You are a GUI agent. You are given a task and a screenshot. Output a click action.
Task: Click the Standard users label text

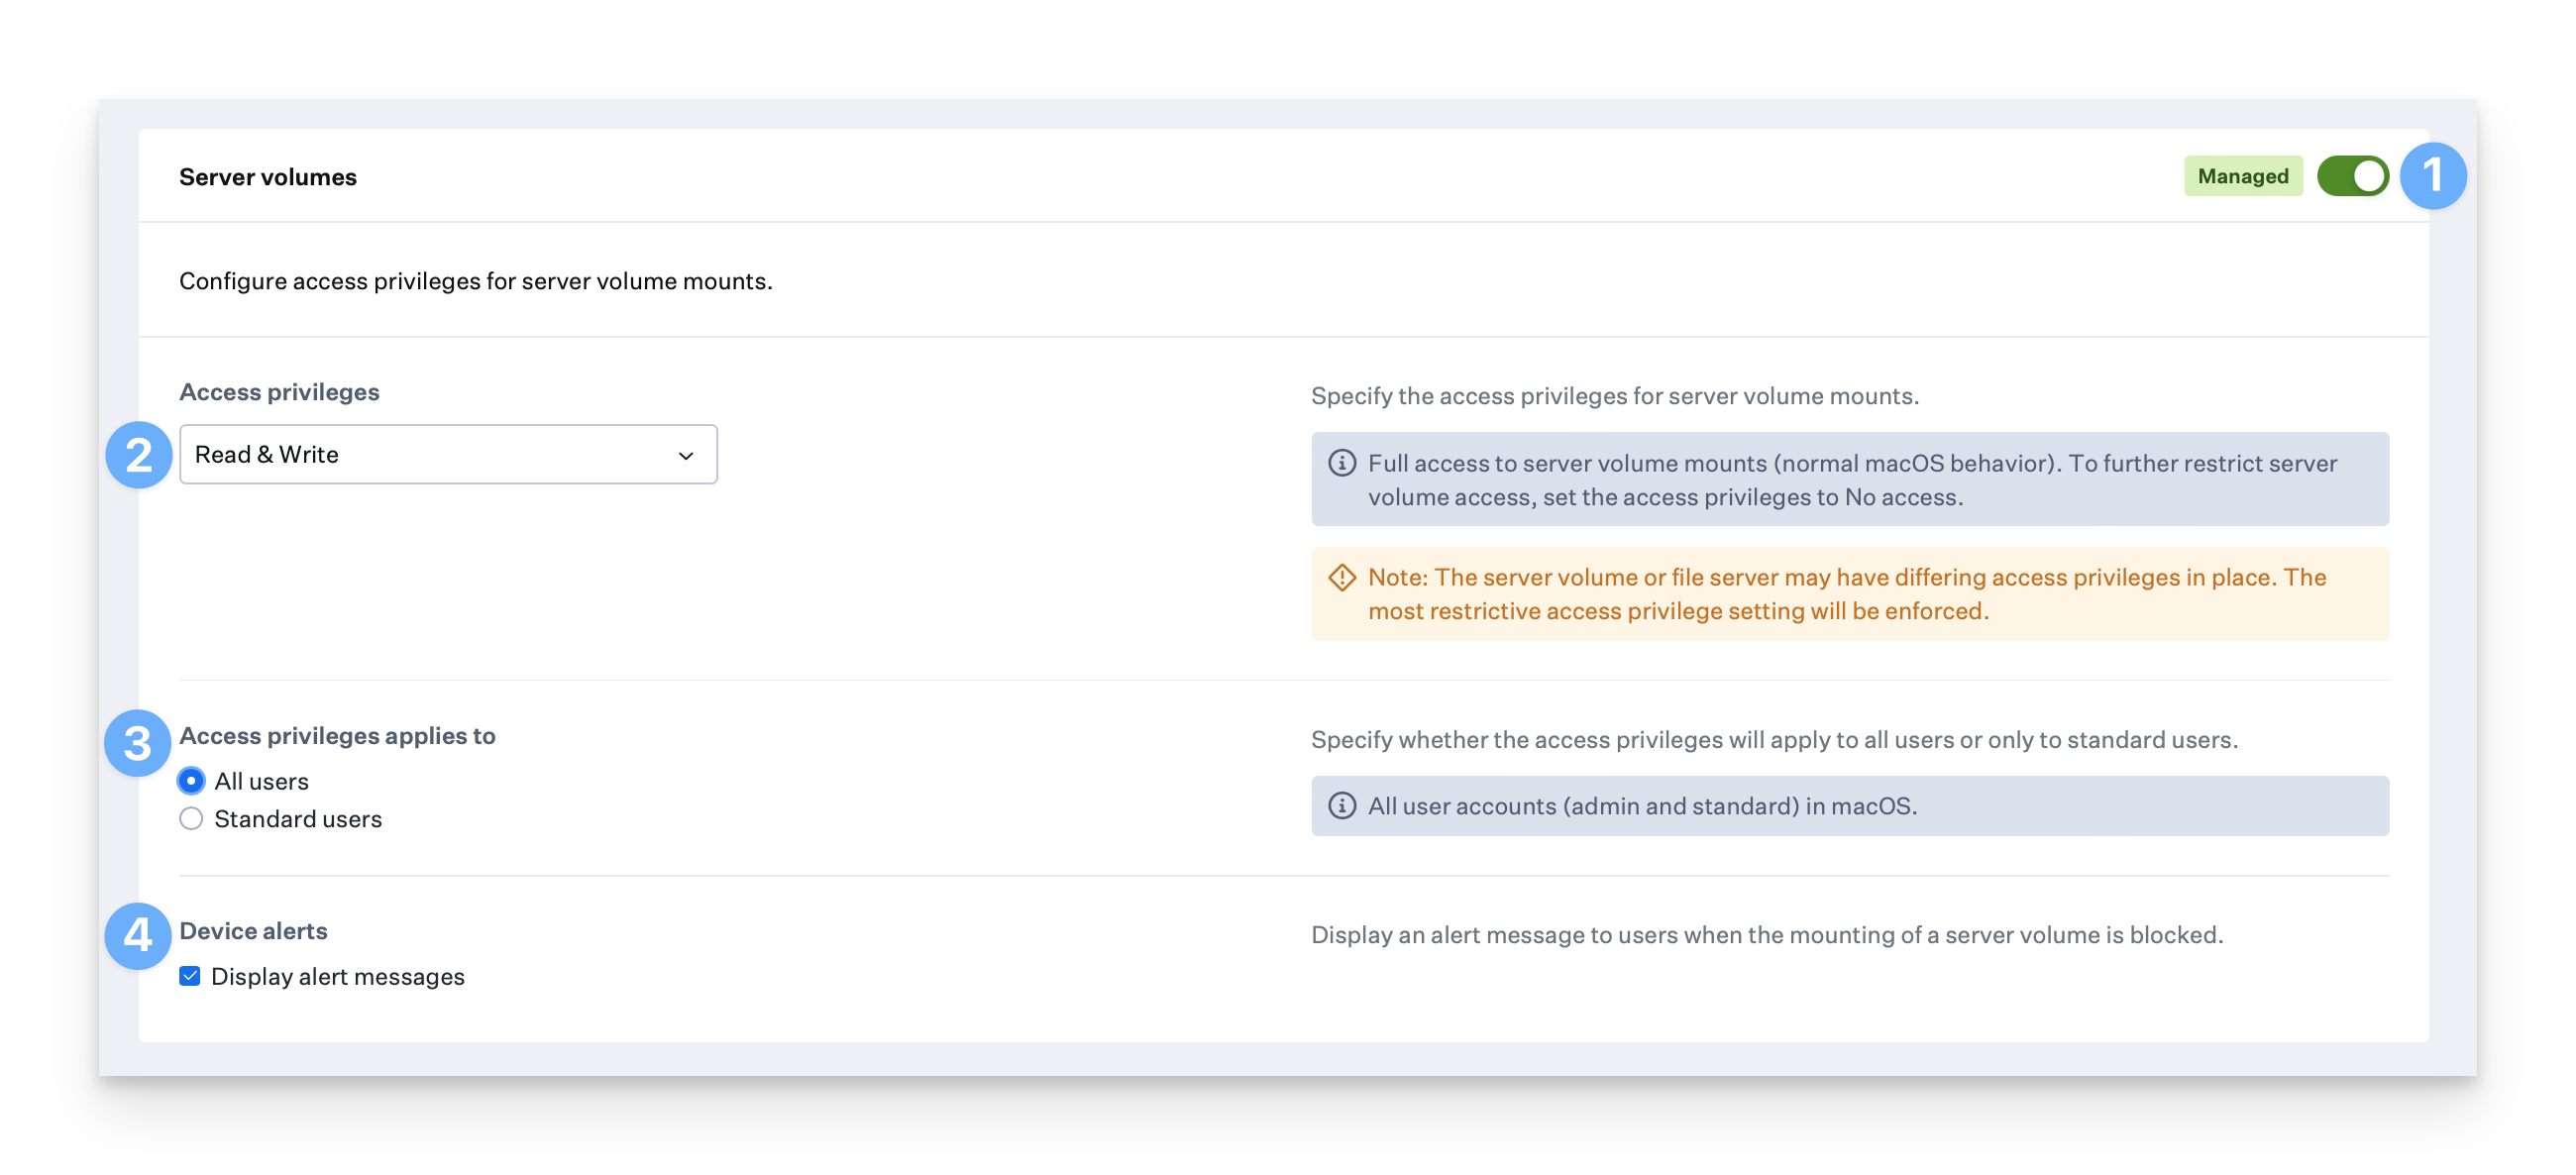click(297, 819)
